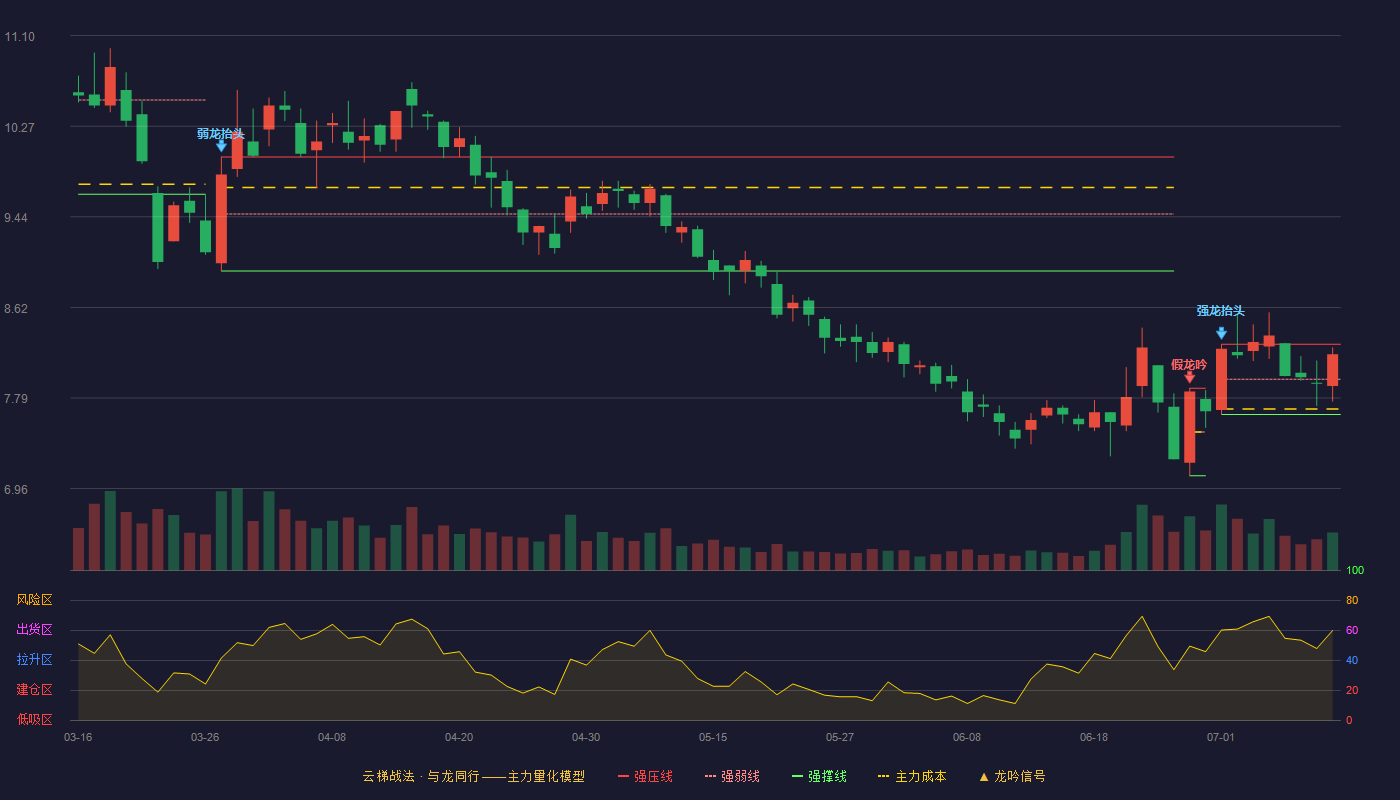Click the 出货区 zone label
The image size is (1400, 800).
(34, 630)
